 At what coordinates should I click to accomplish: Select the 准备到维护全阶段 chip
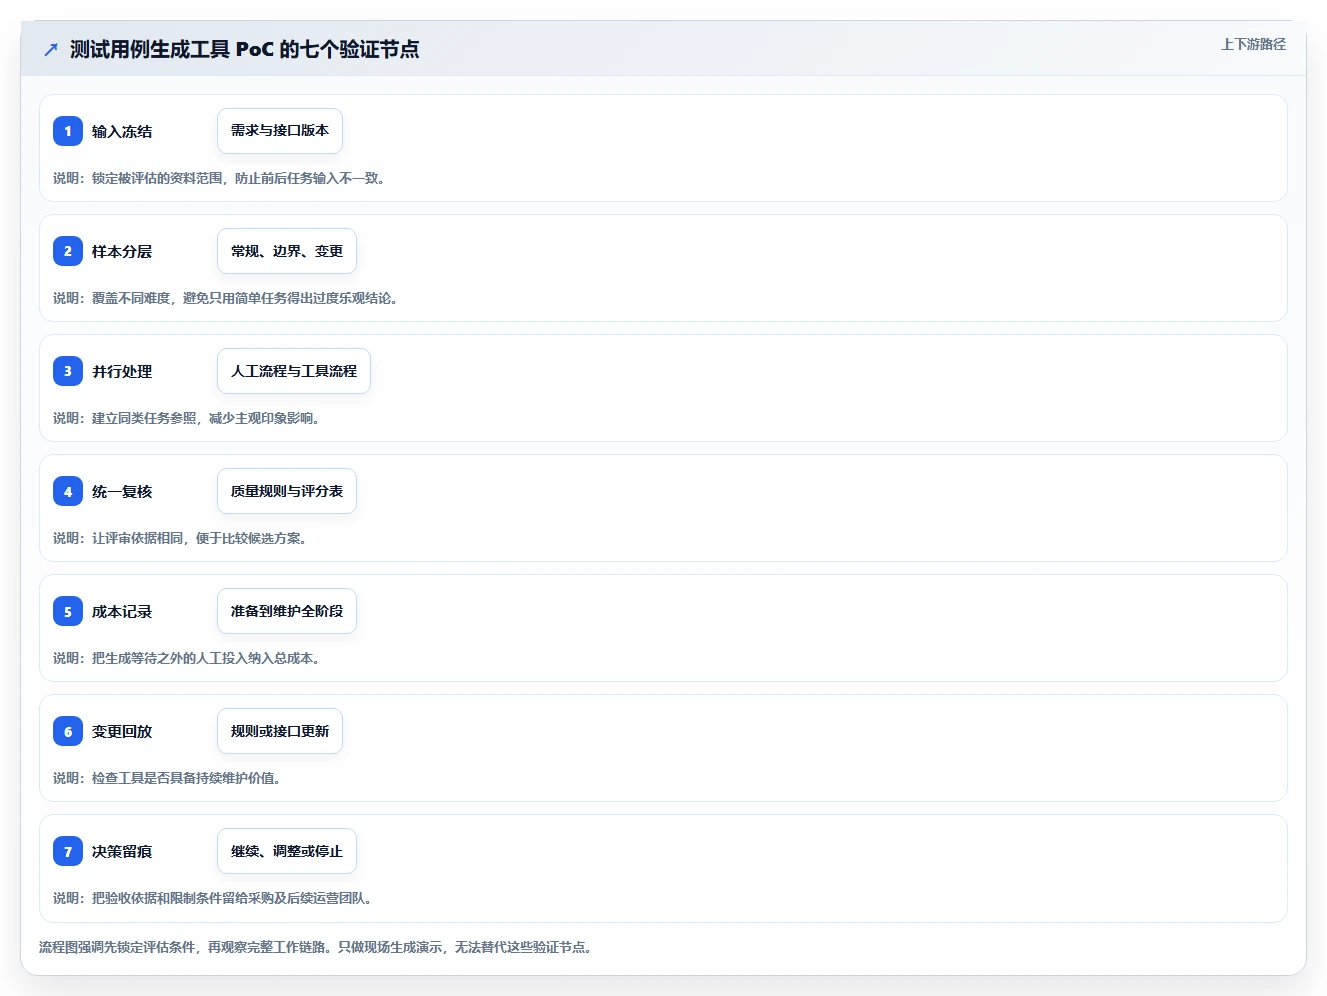click(x=287, y=611)
